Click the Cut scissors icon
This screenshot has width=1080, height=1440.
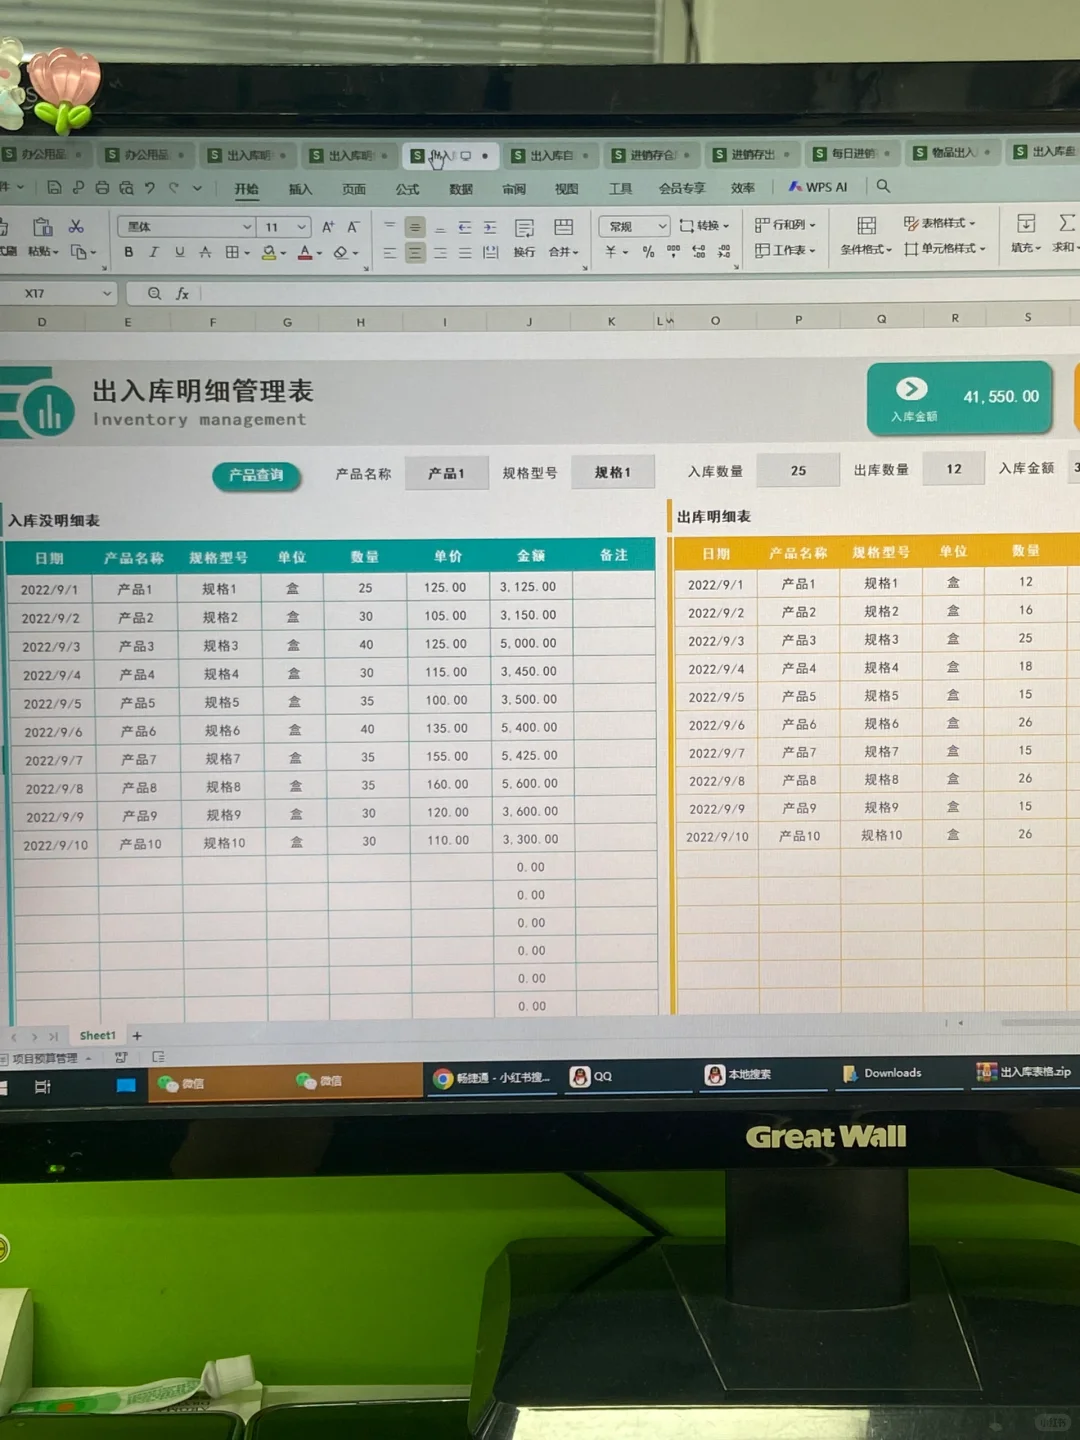point(76,227)
